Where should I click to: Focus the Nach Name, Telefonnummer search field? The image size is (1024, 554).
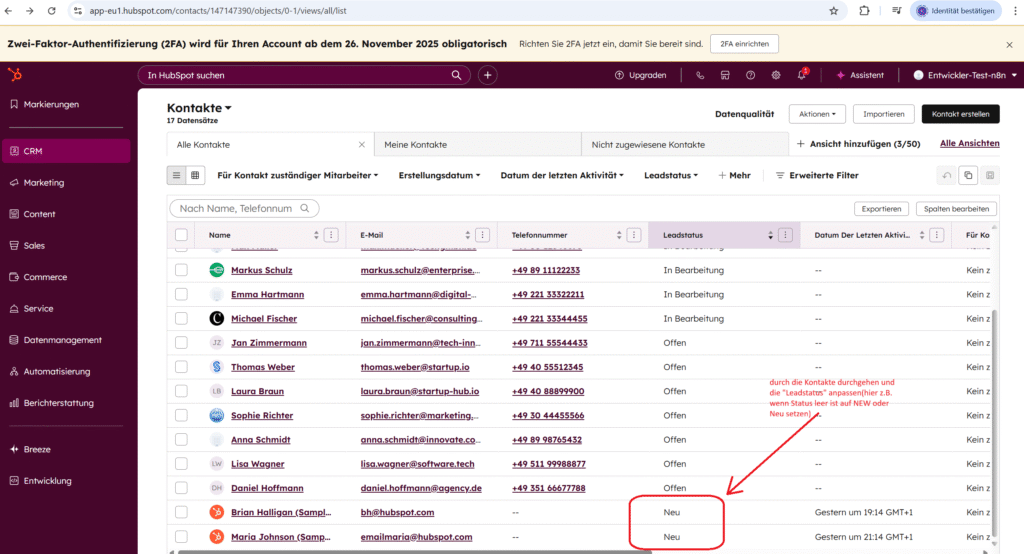244,208
